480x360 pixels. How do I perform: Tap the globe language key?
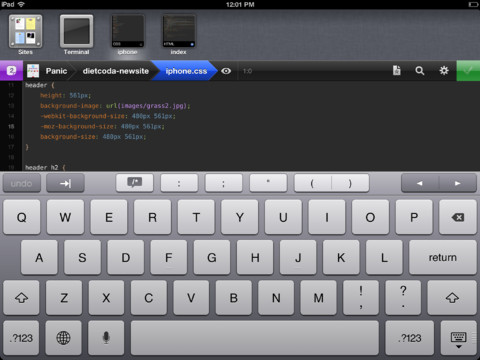click(63, 338)
